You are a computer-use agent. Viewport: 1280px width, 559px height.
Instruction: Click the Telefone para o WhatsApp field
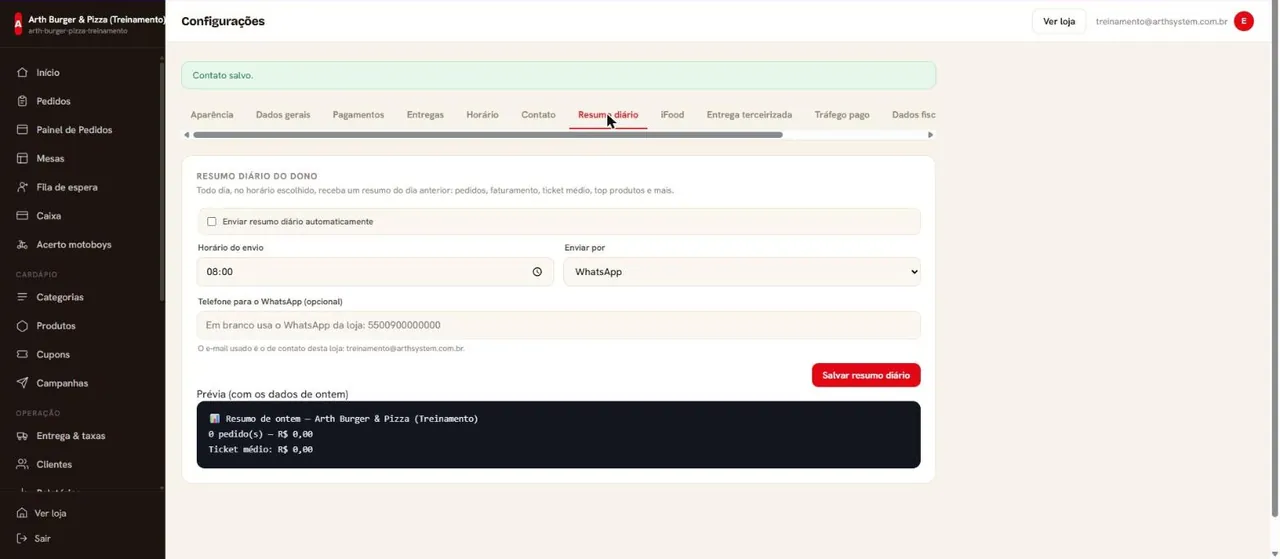(x=559, y=325)
